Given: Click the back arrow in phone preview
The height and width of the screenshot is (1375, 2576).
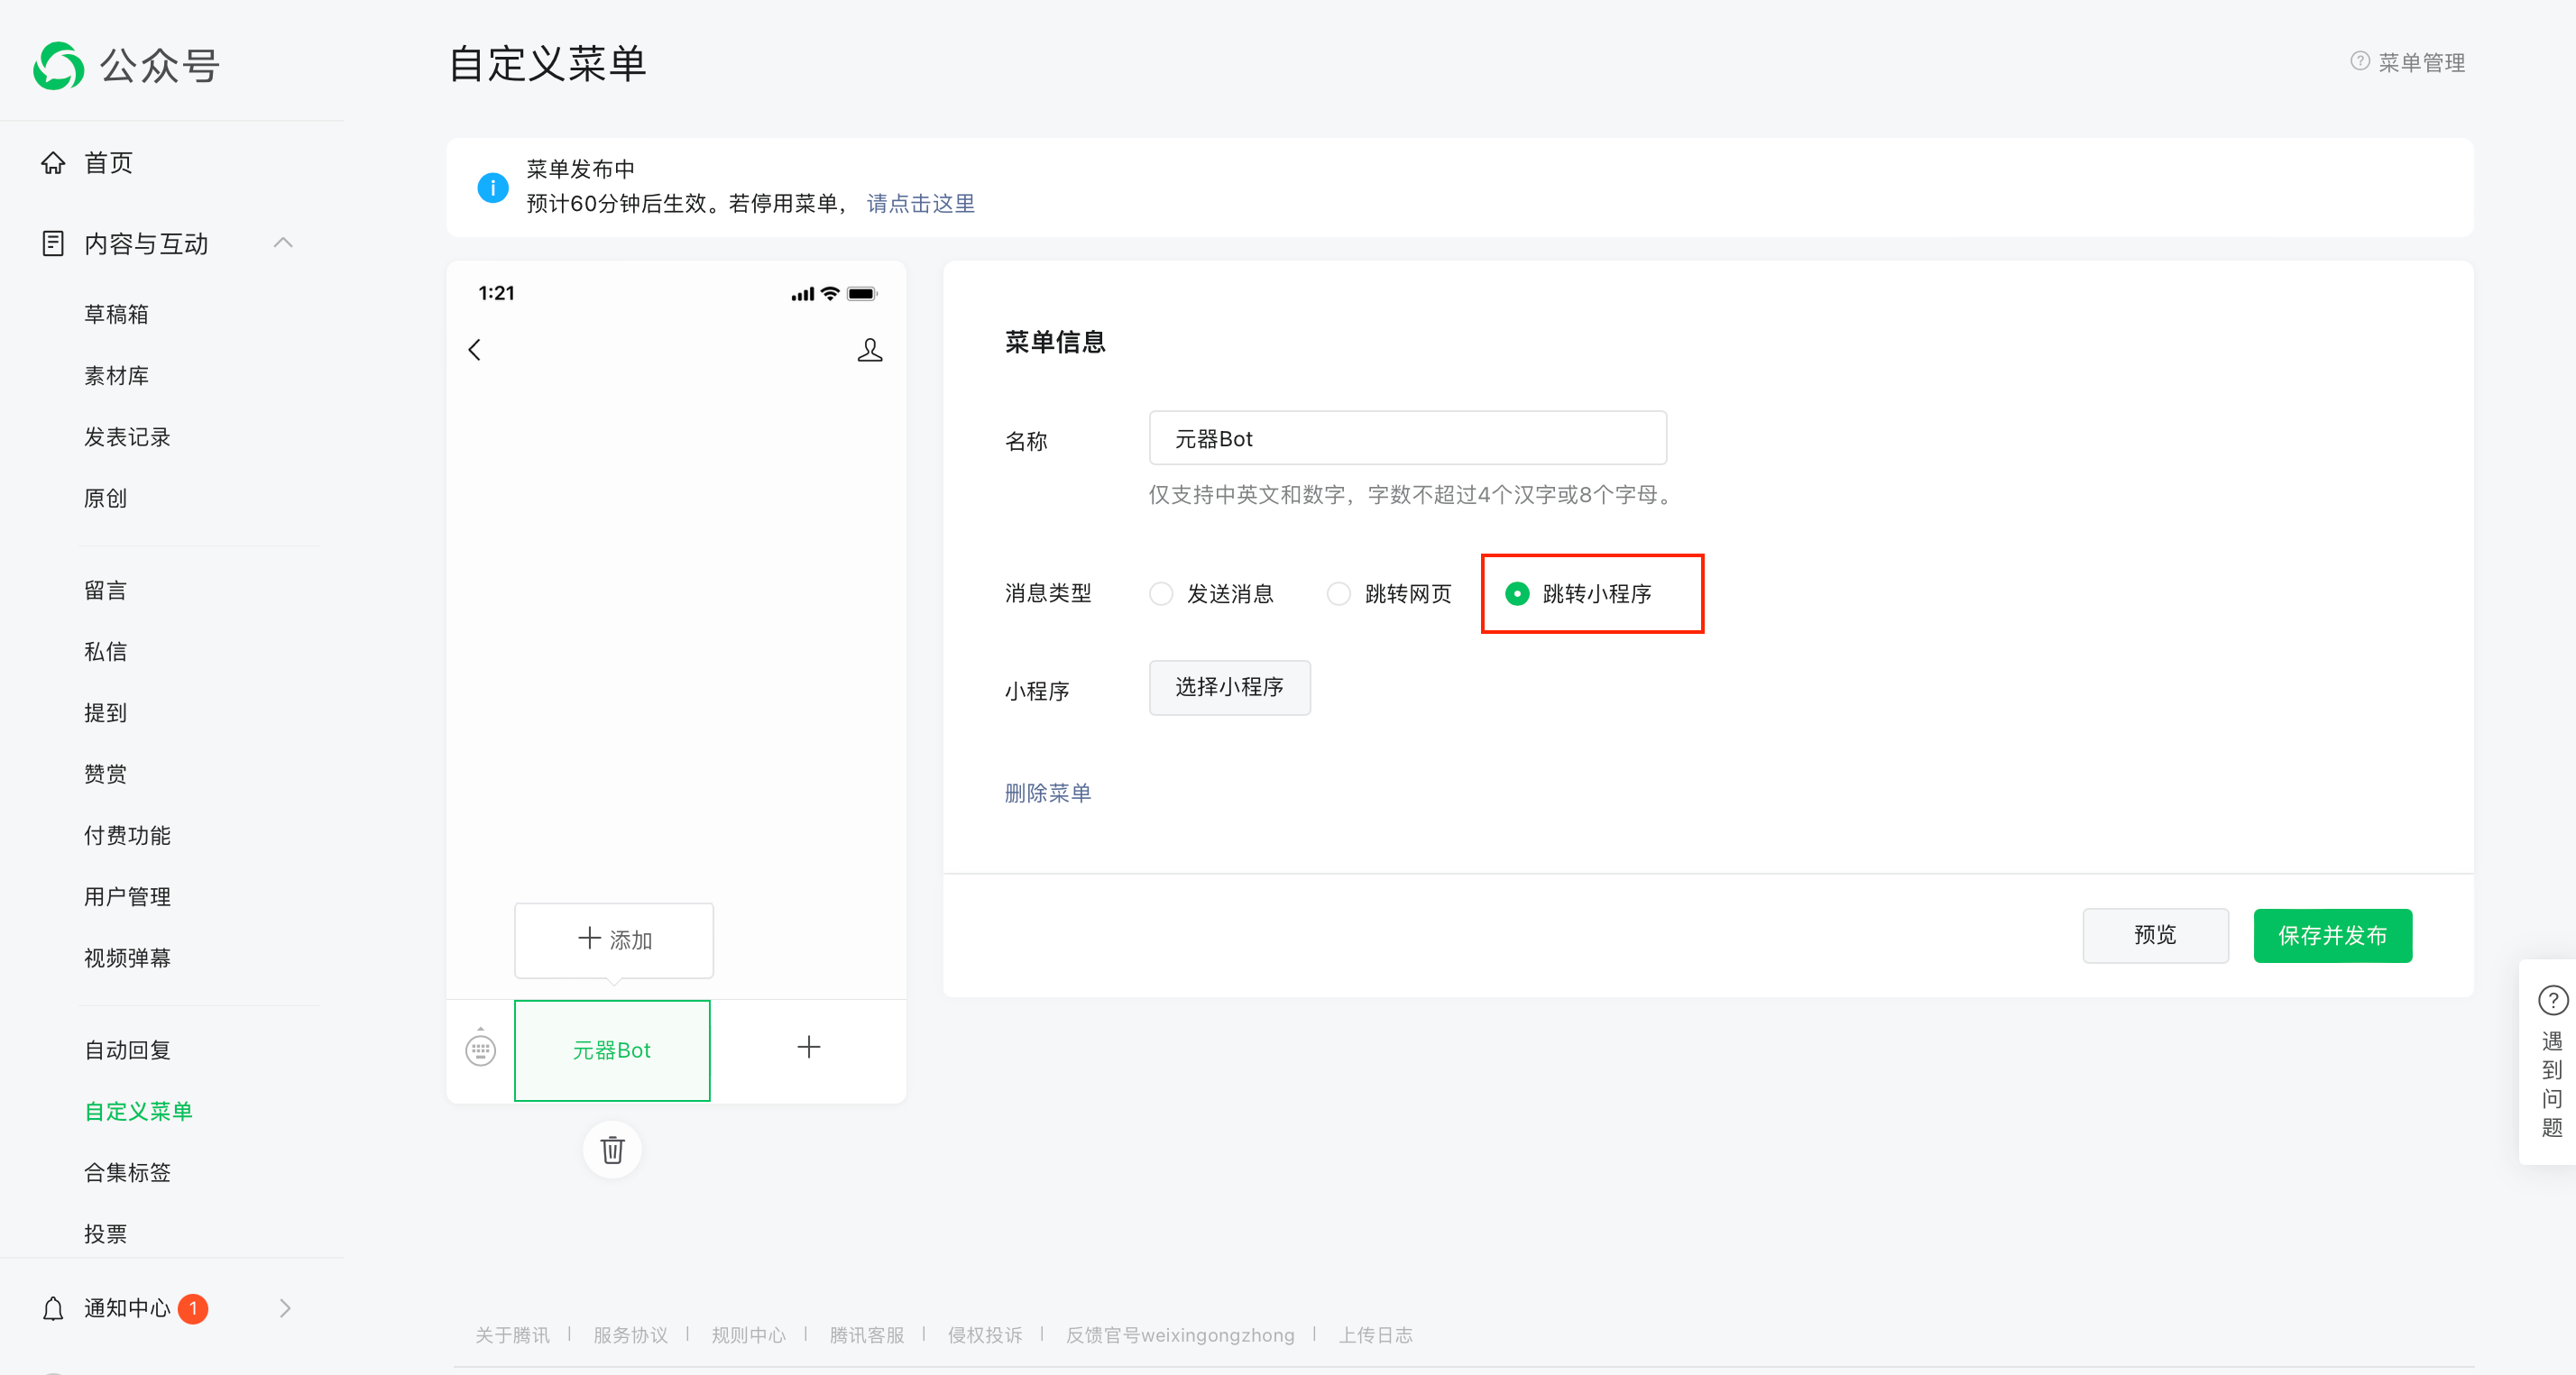Looking at the screenshot, I should pos(475,350).
